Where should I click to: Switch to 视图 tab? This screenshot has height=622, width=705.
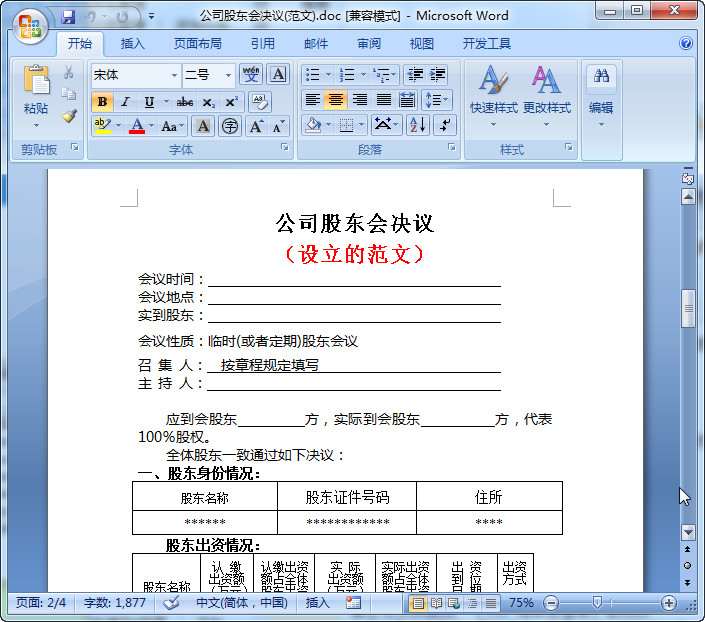[x=421, y=44]
